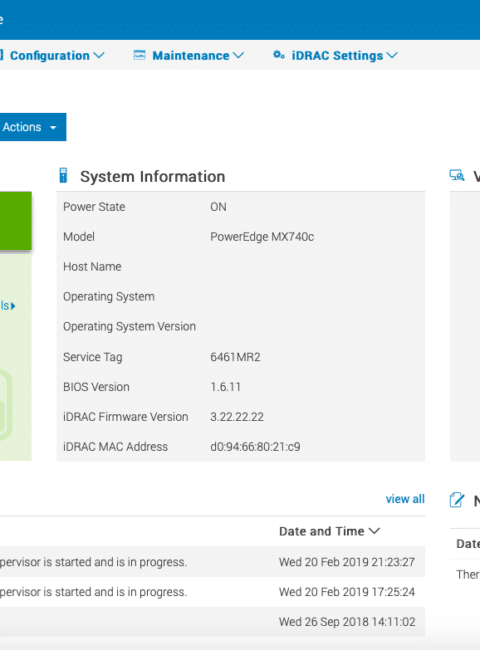480x650 pixels.
Task: Expand the Maintenance chevron arrow
Action: pyautogui.click(x=238, y=55)
